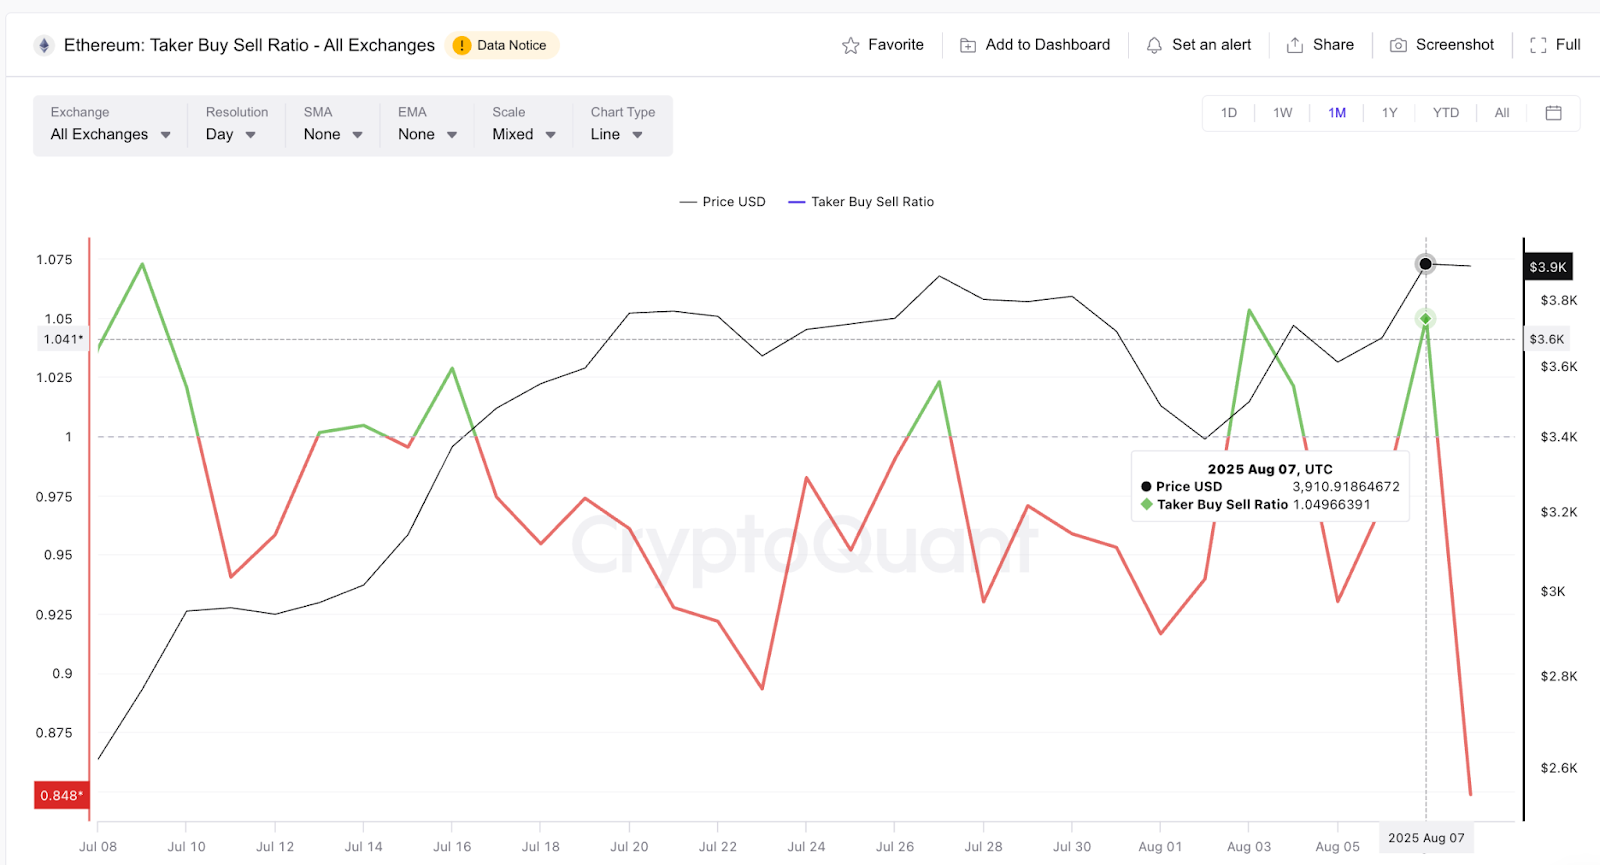Click the alert bell icon
This screenshot has height=865, width=1600.
(x=1154, y=45)
